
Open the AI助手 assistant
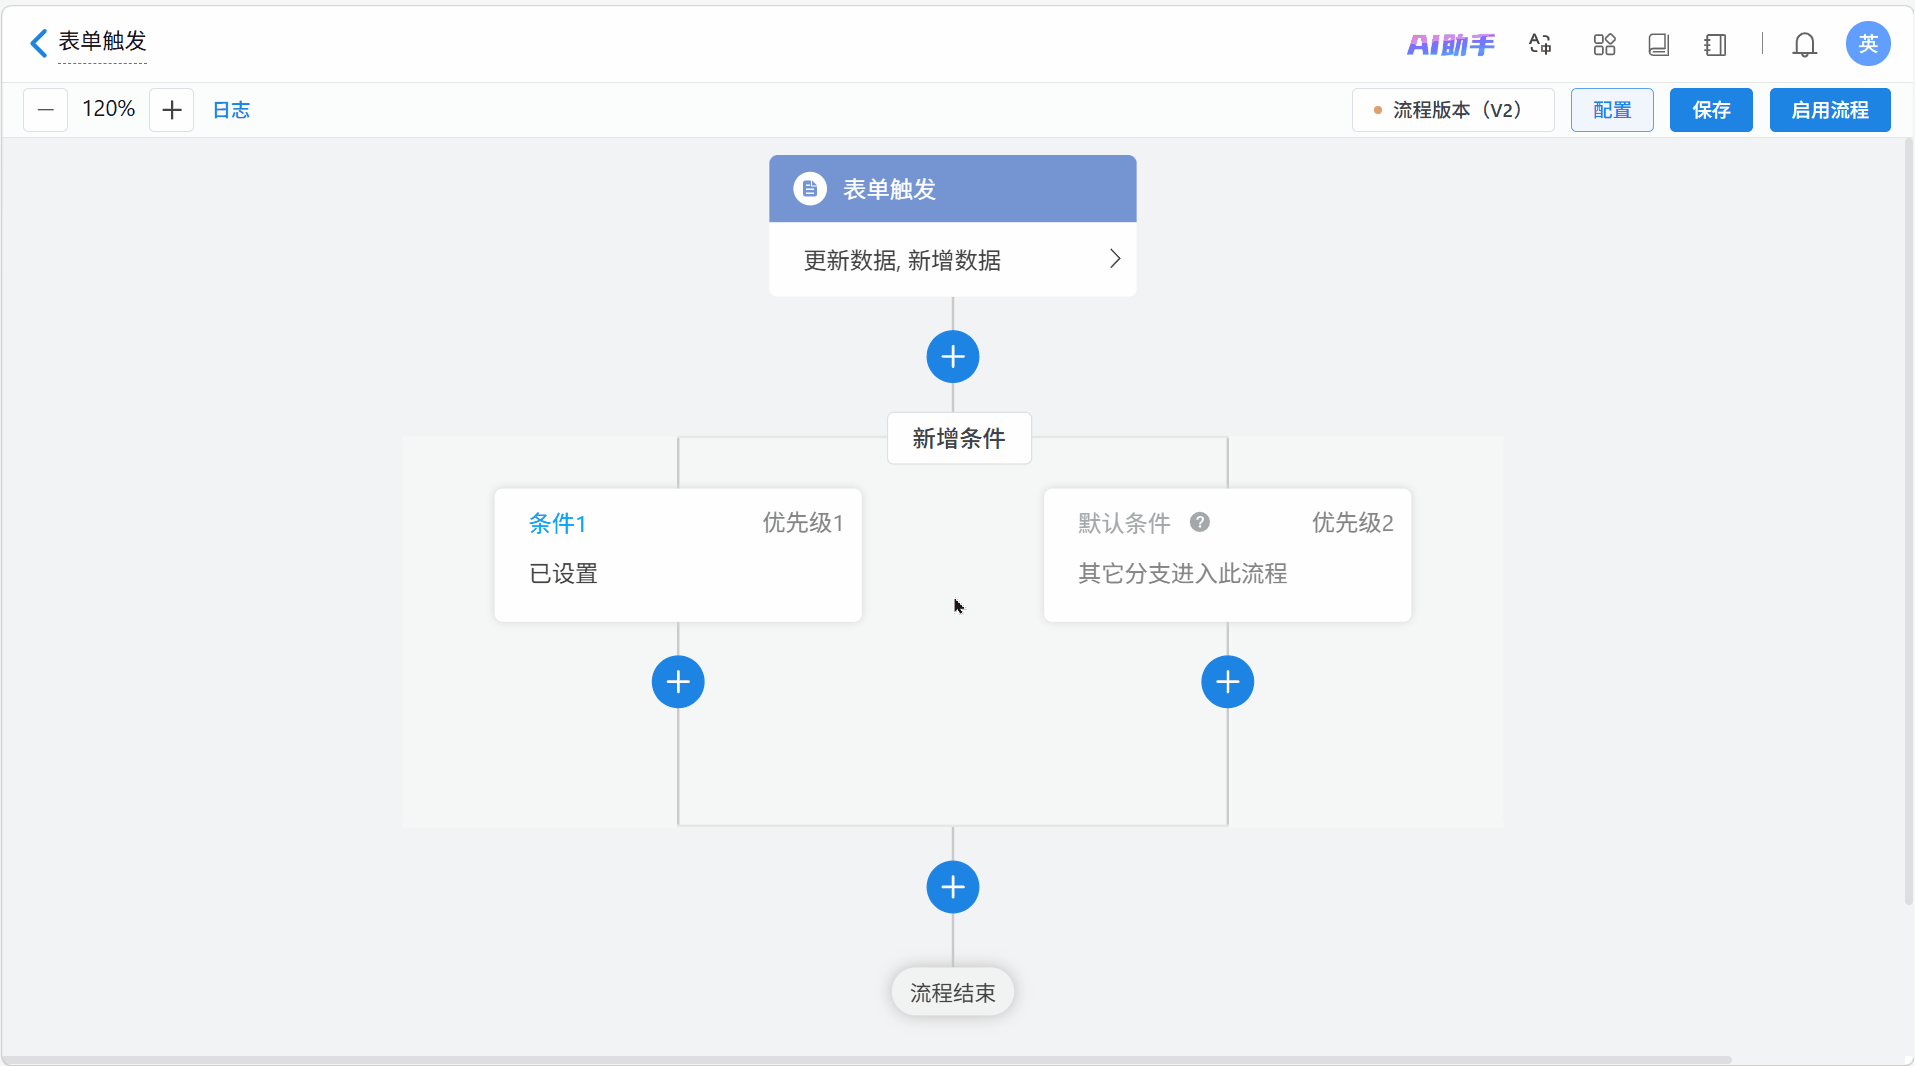click(1450, 45)
